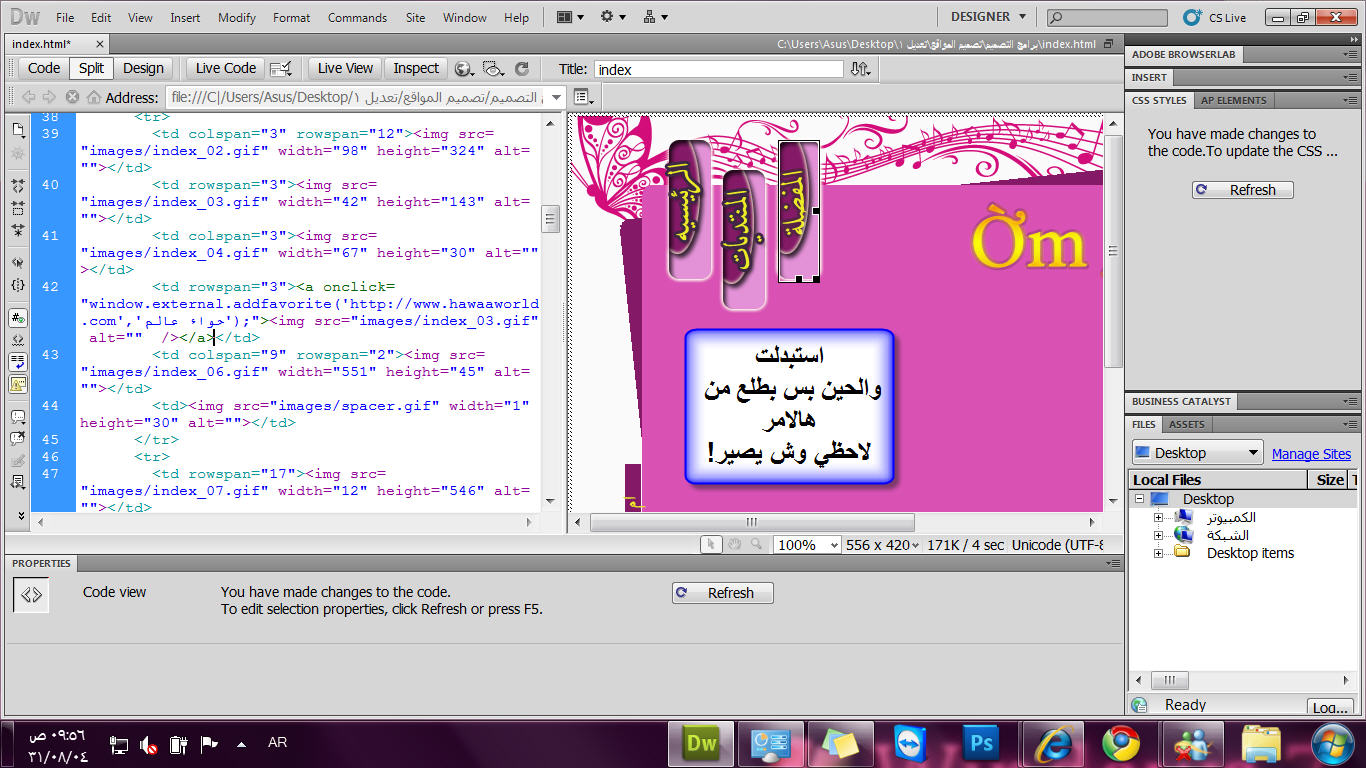
Task: Open the zoom level 100% dropdown
Action: coord(809,545)
